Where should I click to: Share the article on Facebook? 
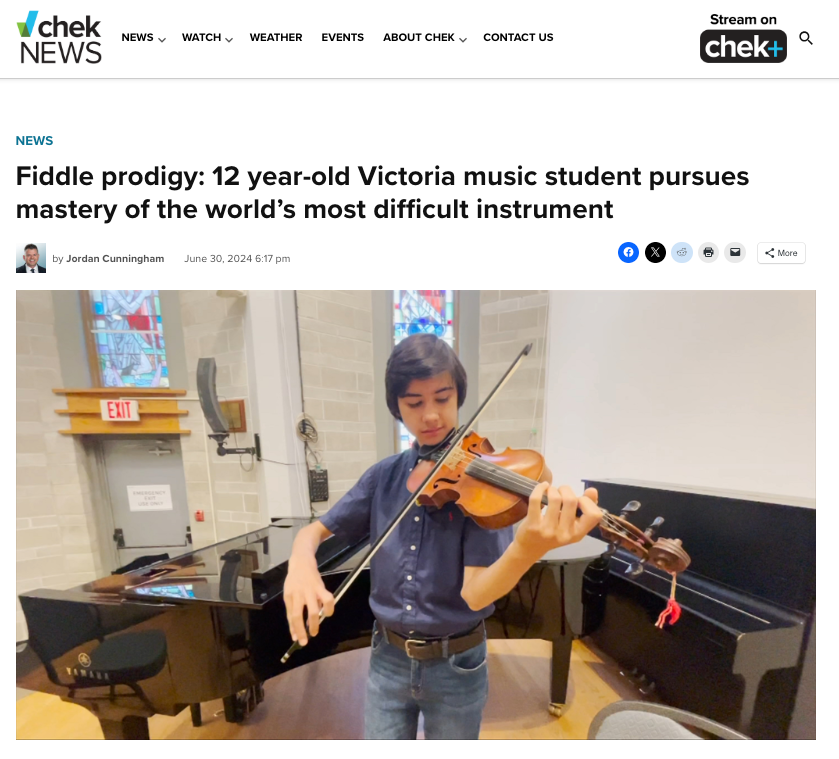pyautogui.click(x=628, y=252)
